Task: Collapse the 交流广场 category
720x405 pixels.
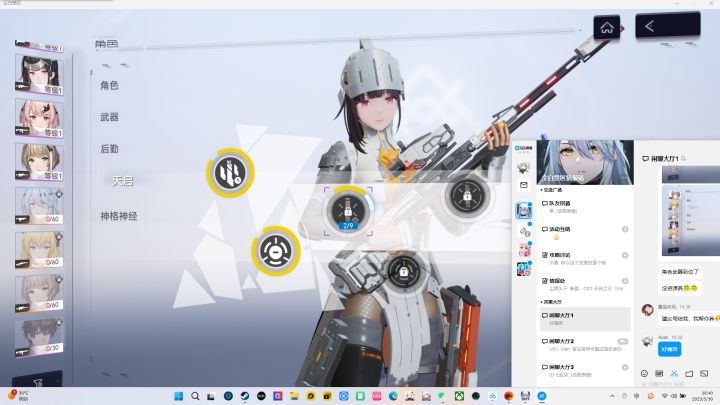Action: pyautogui.click(x=551, y=190)
